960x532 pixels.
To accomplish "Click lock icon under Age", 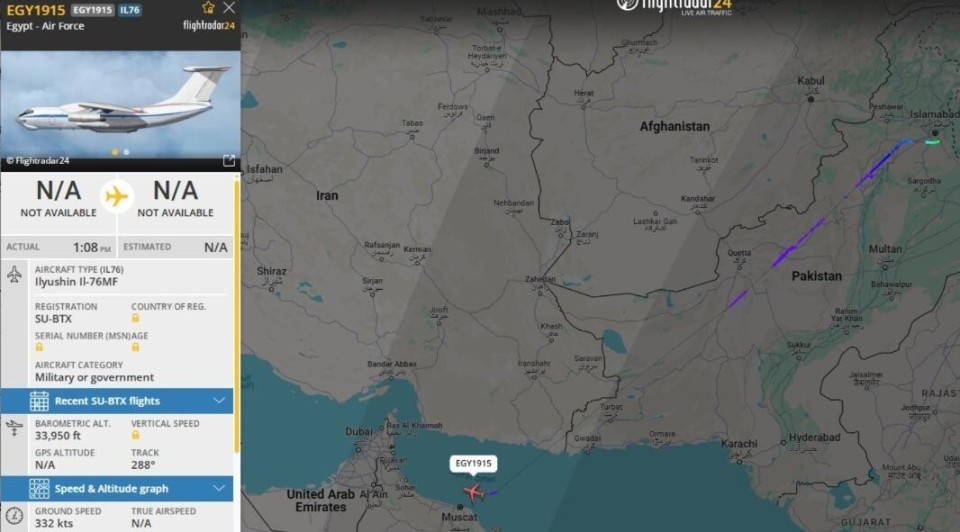I will click(x=135, y=347).
